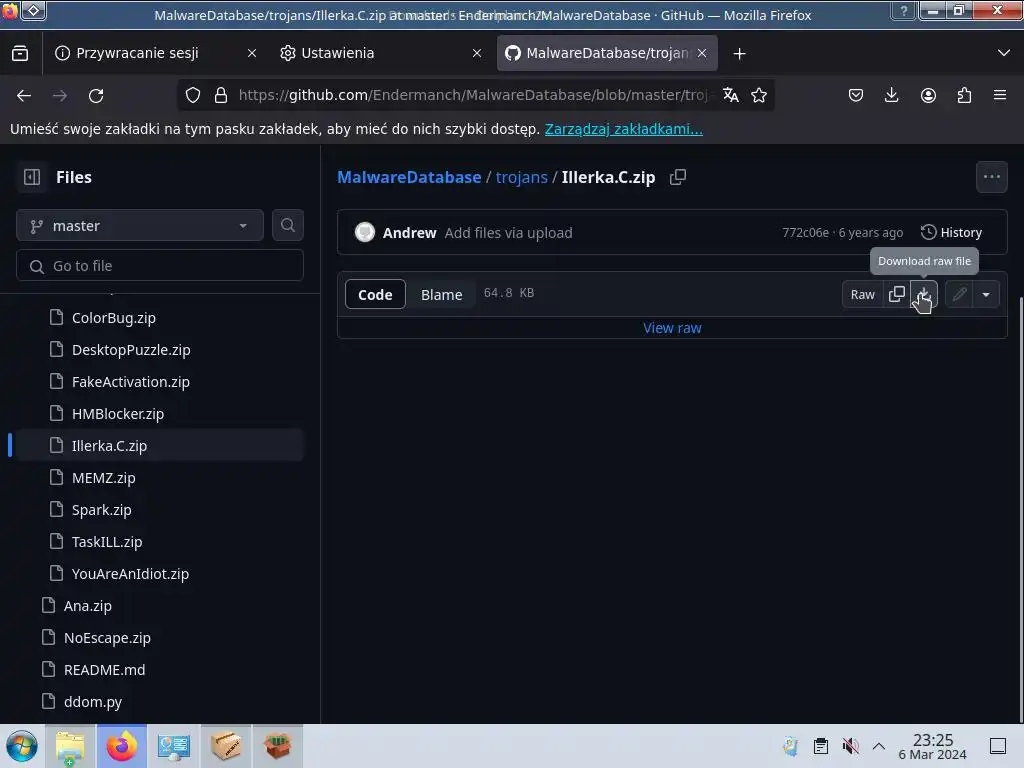The width and height of the screenshot is (1024, 768).
Task: Open commit 772c06e link
Action: click(x=805, y=232)
